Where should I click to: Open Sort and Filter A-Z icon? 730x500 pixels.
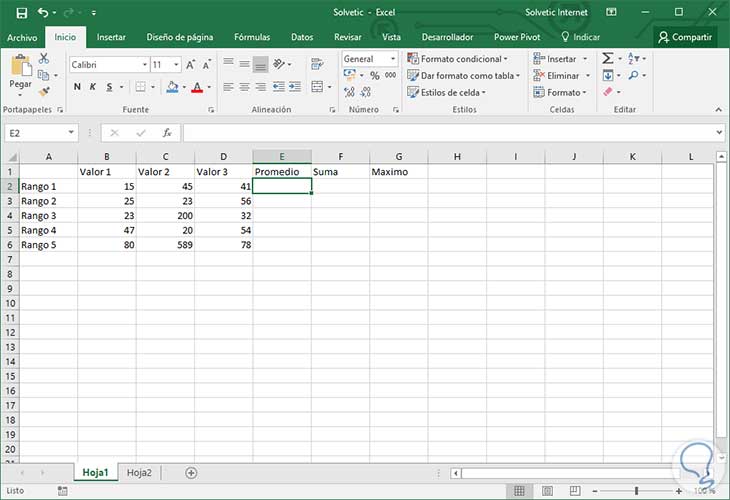(x=633, y=58)
